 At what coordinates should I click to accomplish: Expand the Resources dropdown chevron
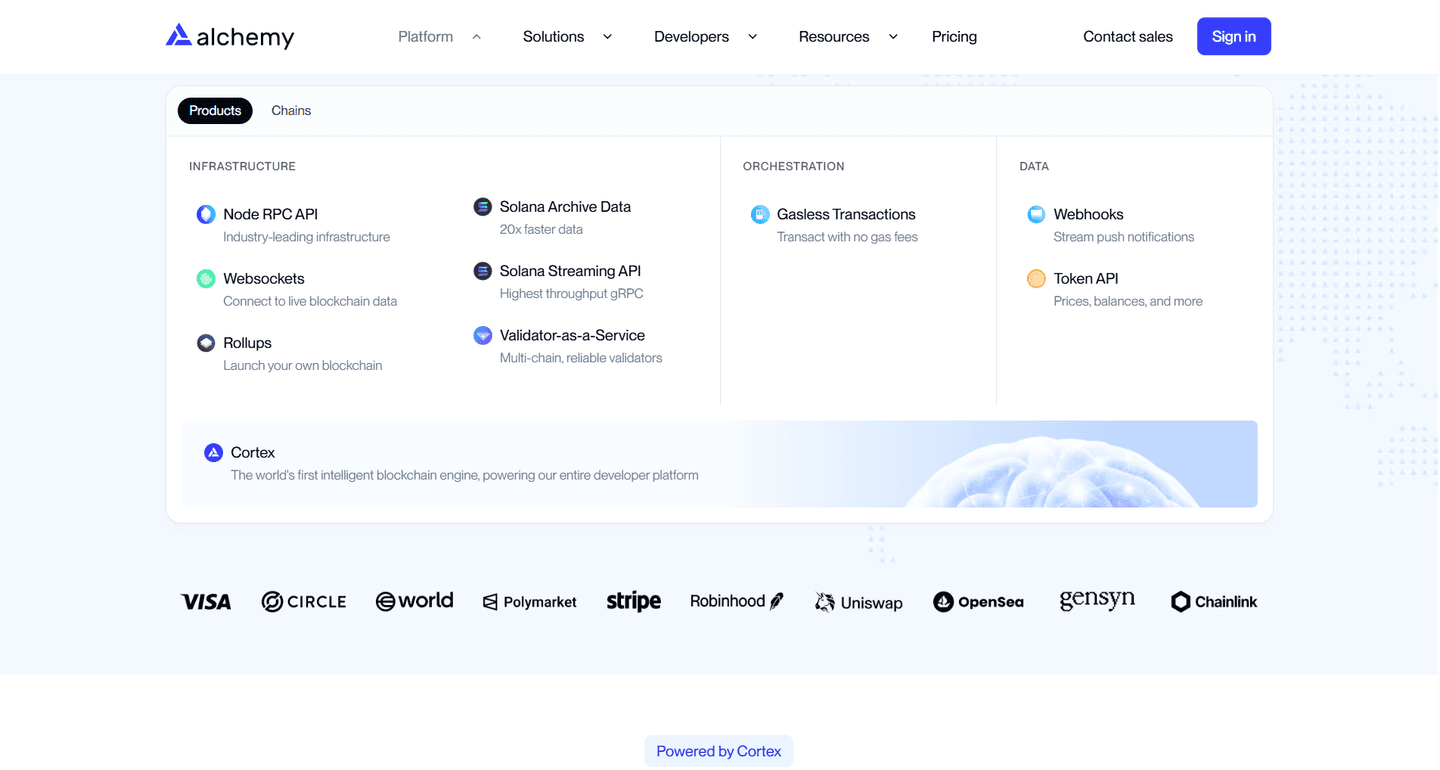pyautogui.click(x=893, y=37)
